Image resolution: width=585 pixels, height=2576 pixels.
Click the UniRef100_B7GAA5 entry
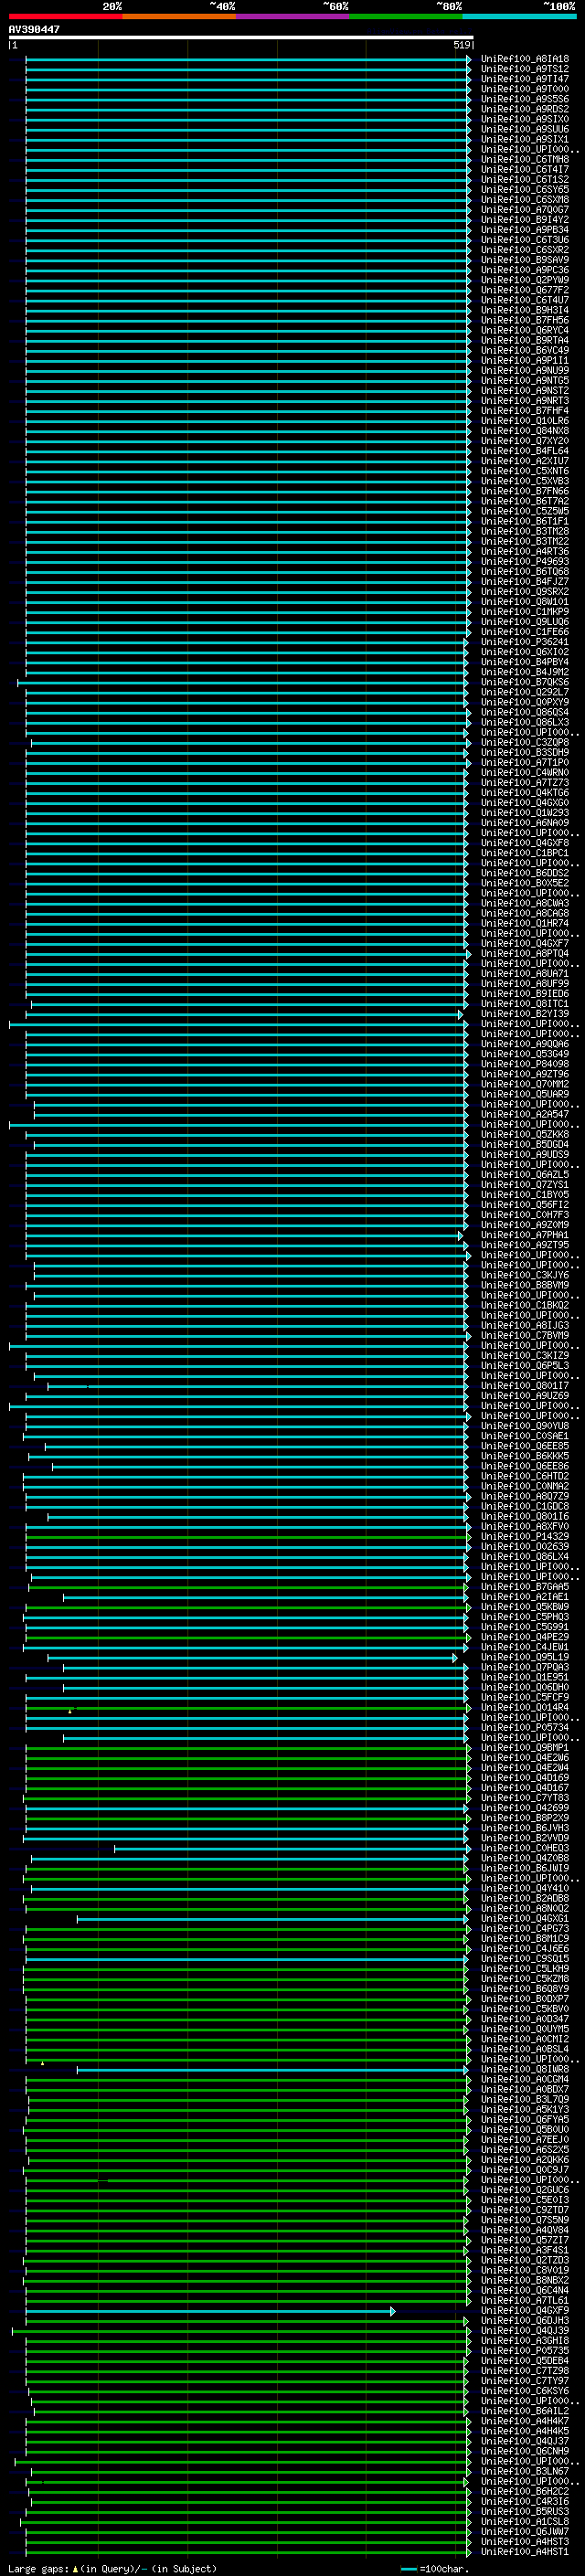coord(525,1587)
